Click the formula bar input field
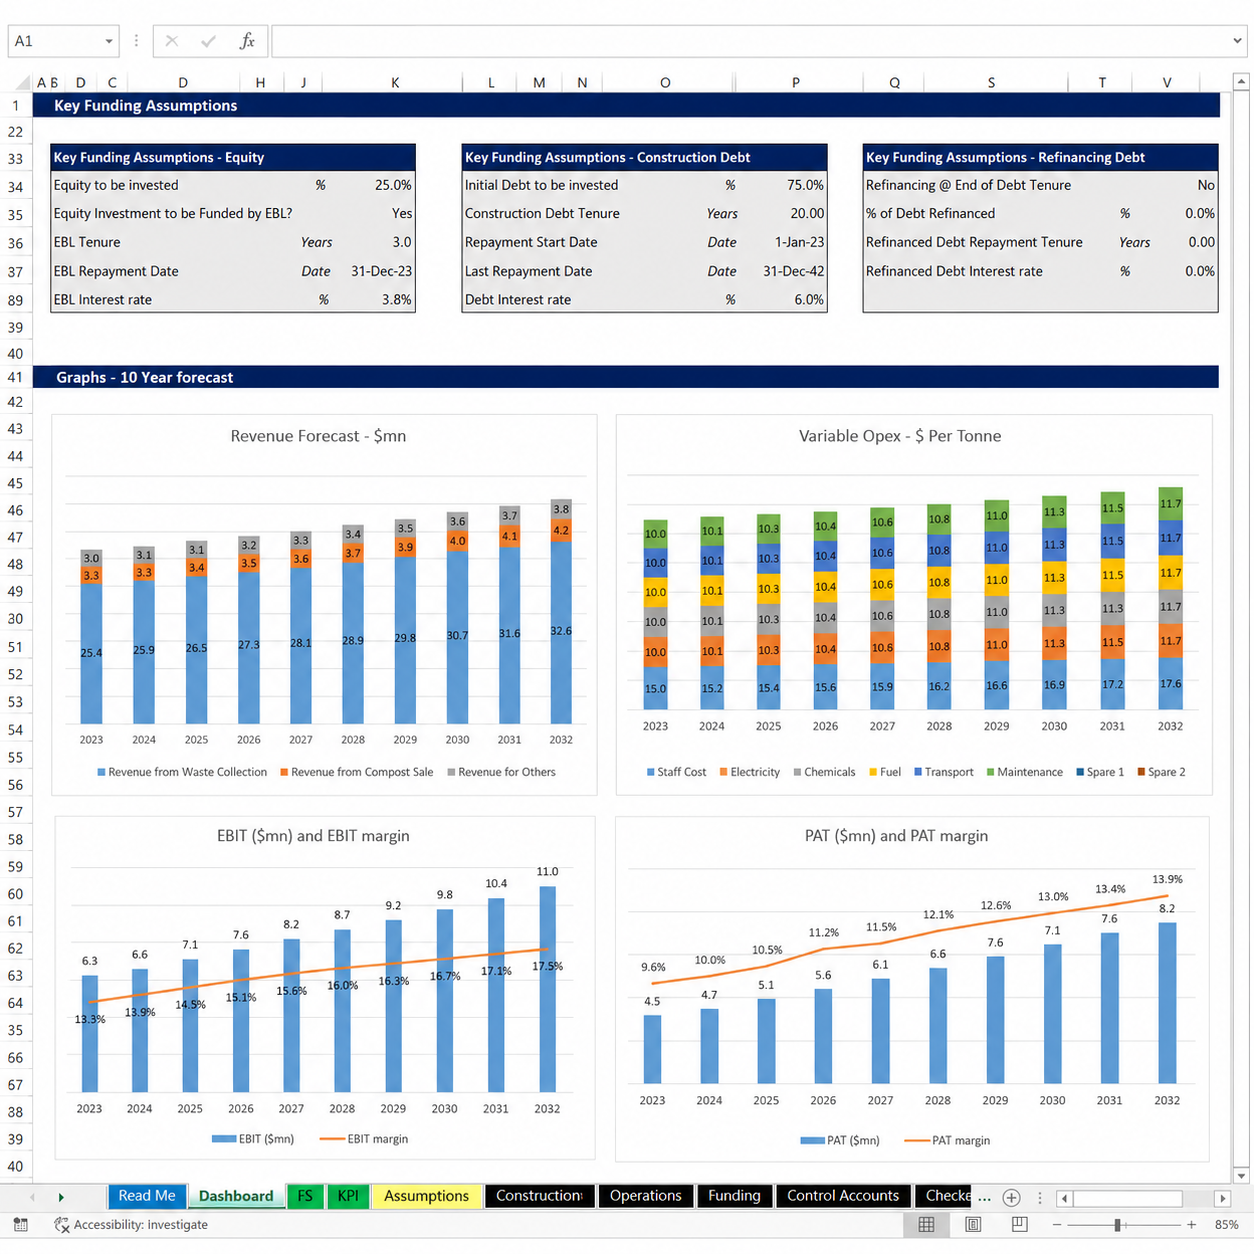The width and height of the screenshot is (1254, 1254). pos(751,41)
